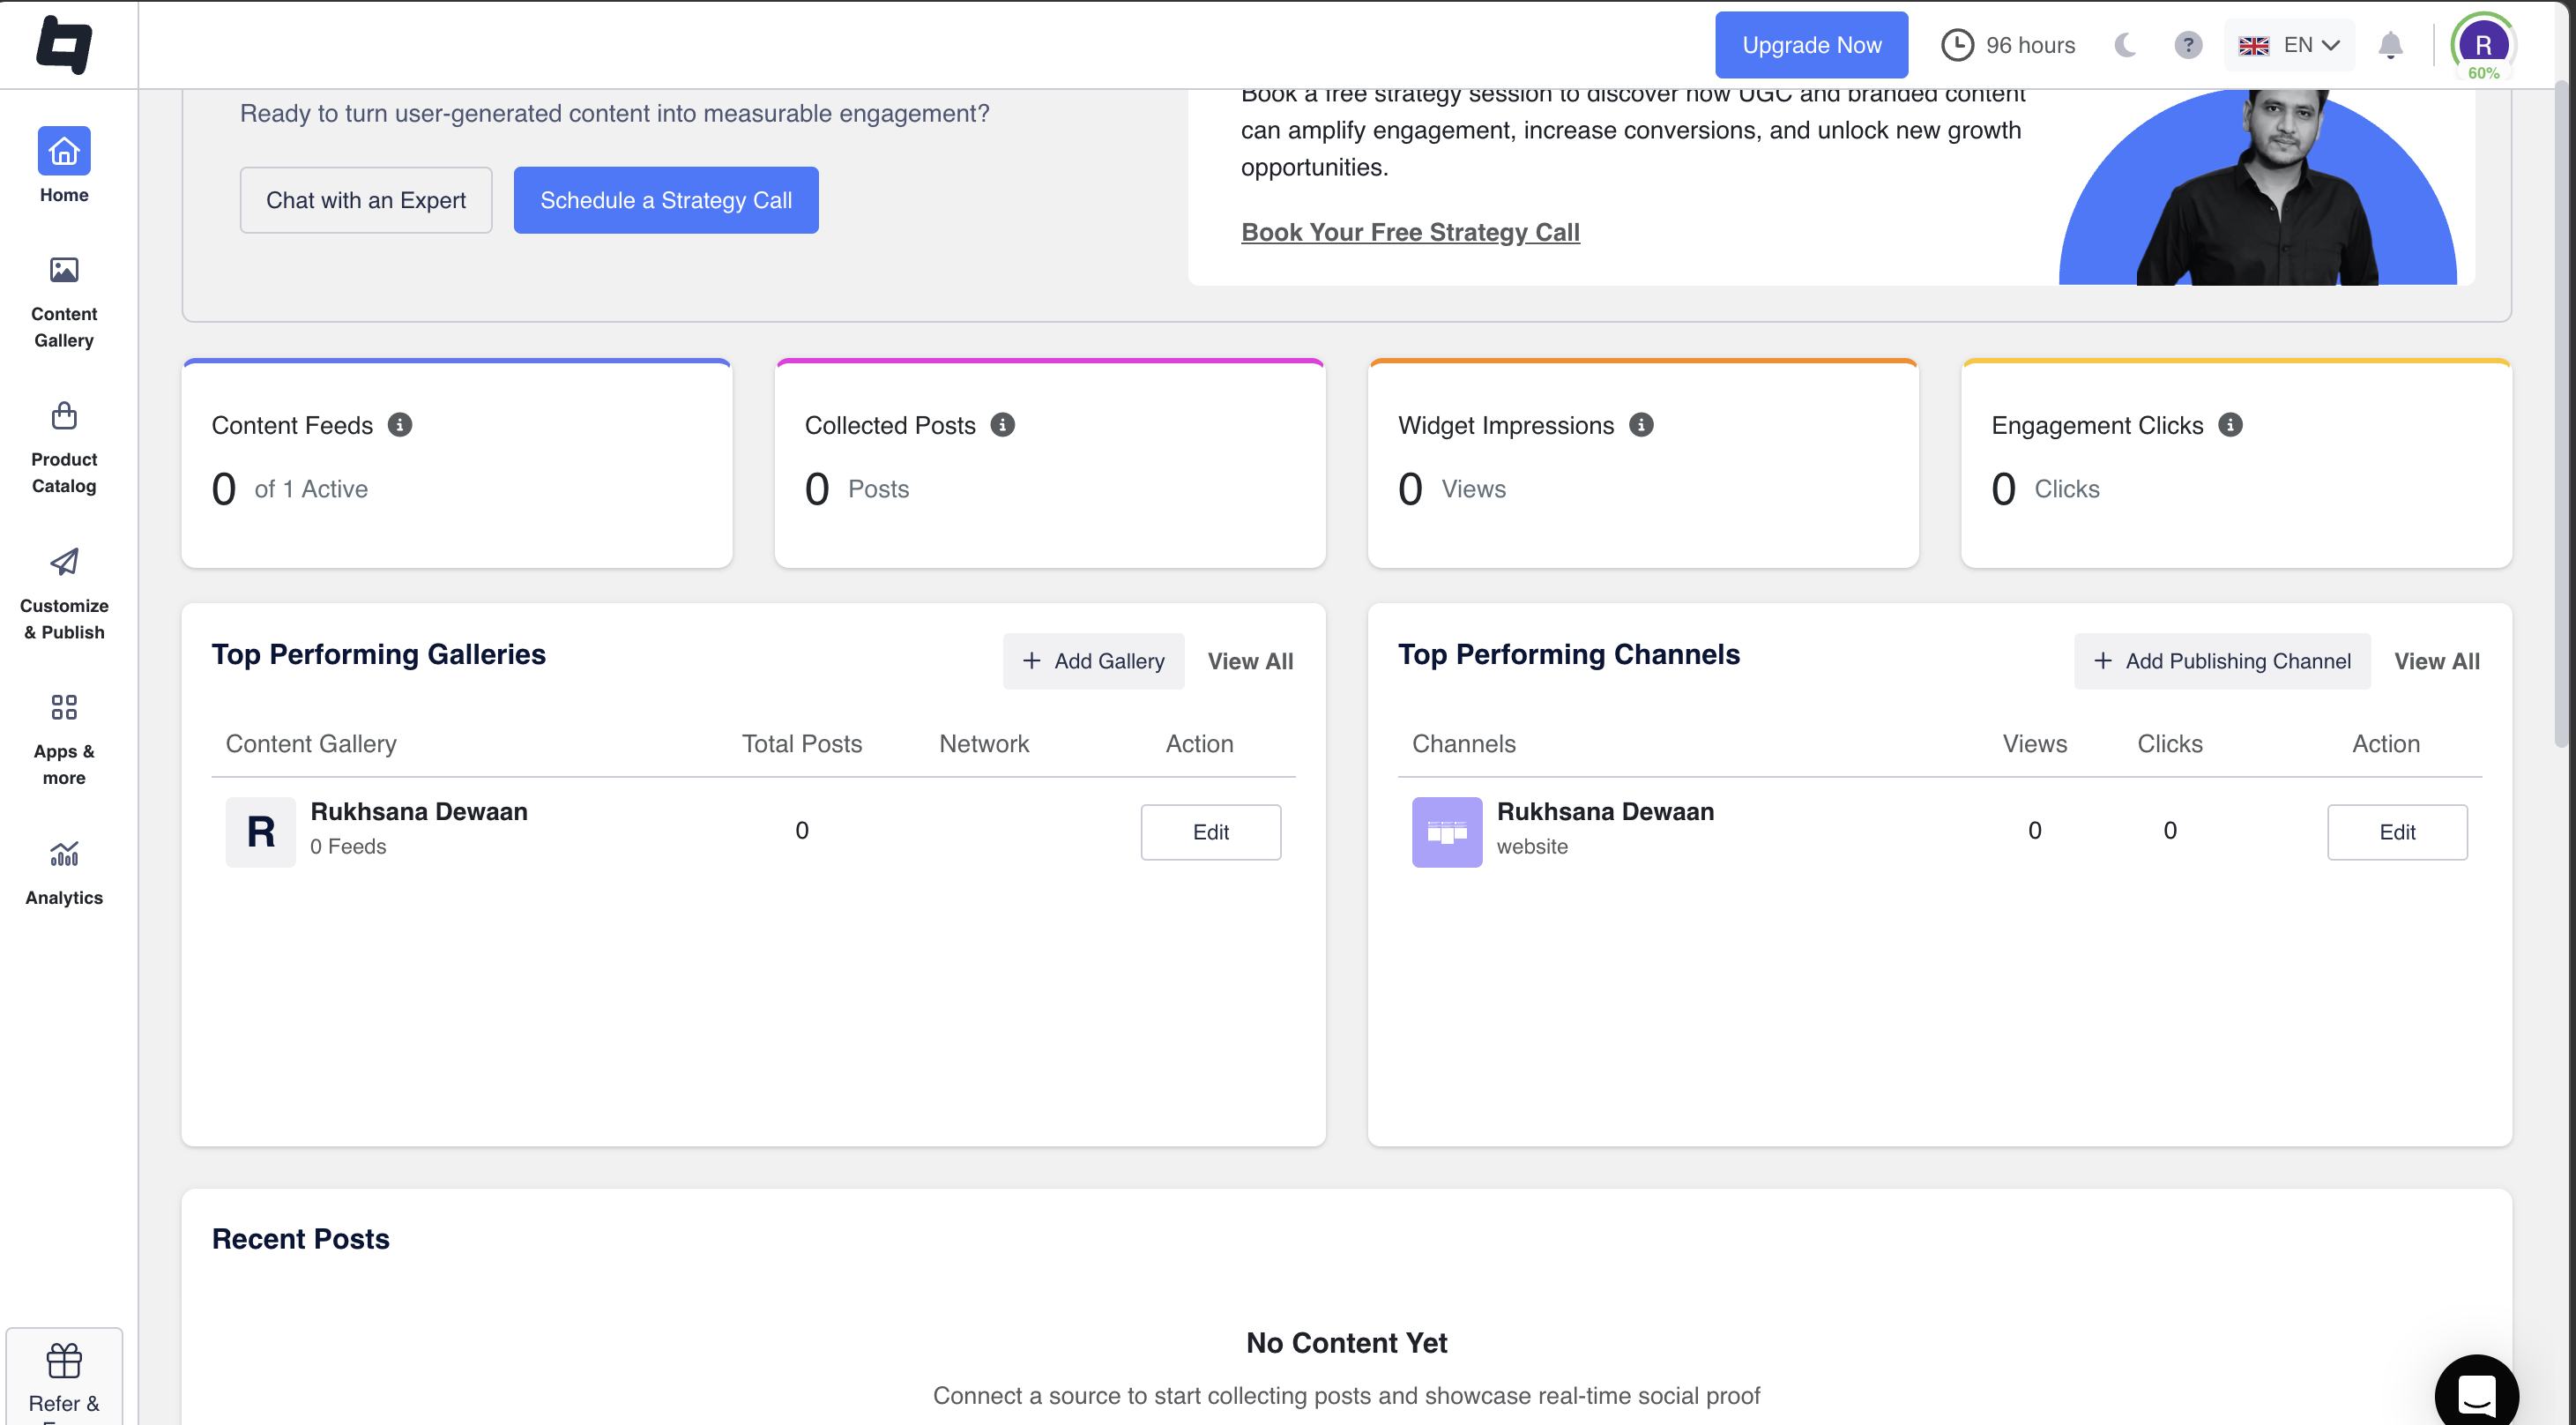
Task: Open the Content Gallery sidebar icon
Action: click(63, 270)
